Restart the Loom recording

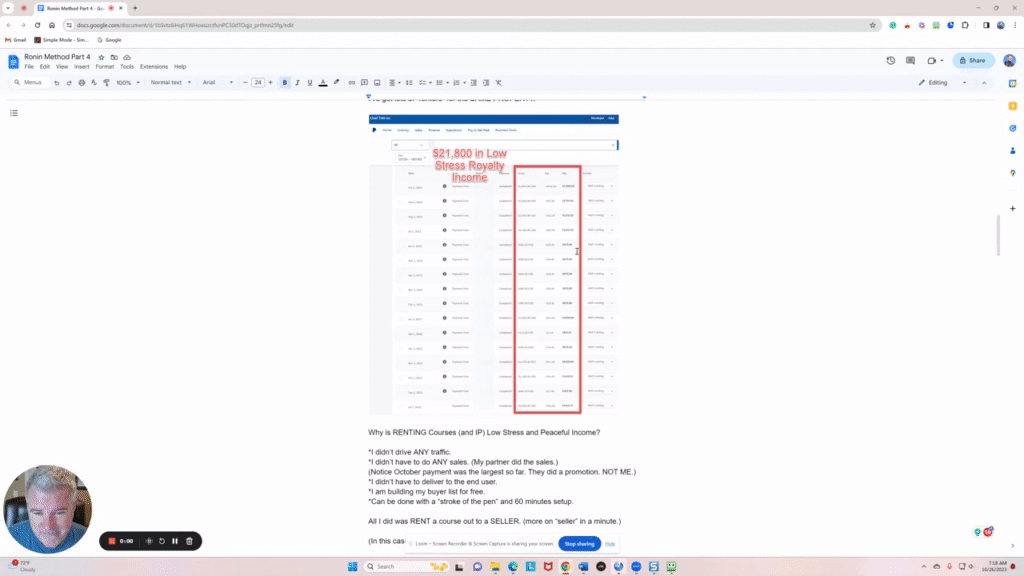(162, 541)
